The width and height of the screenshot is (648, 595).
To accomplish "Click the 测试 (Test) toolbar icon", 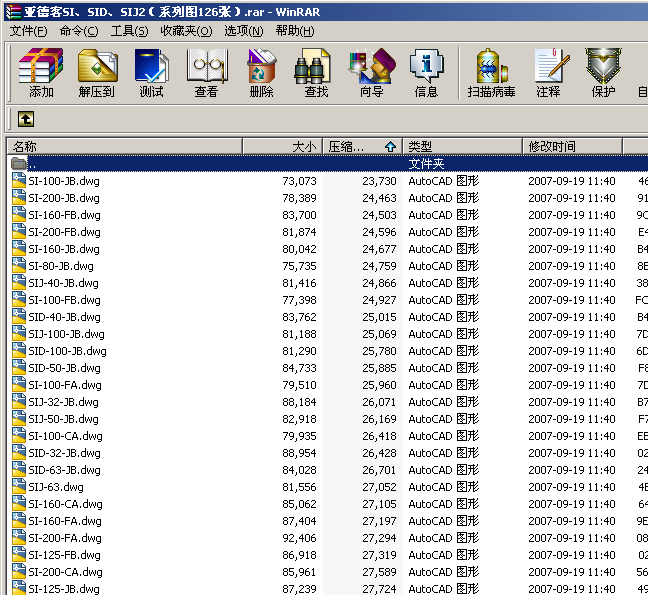I will click(x=152, y=66).
